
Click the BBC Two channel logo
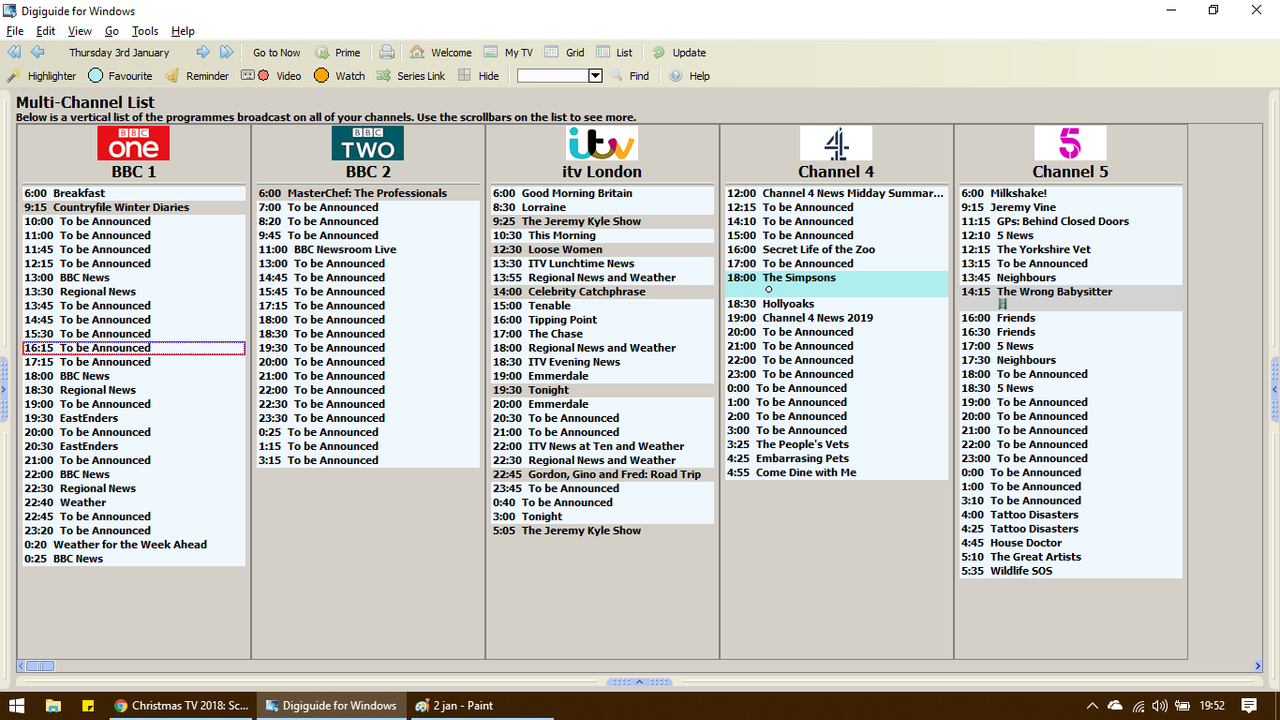367,143
